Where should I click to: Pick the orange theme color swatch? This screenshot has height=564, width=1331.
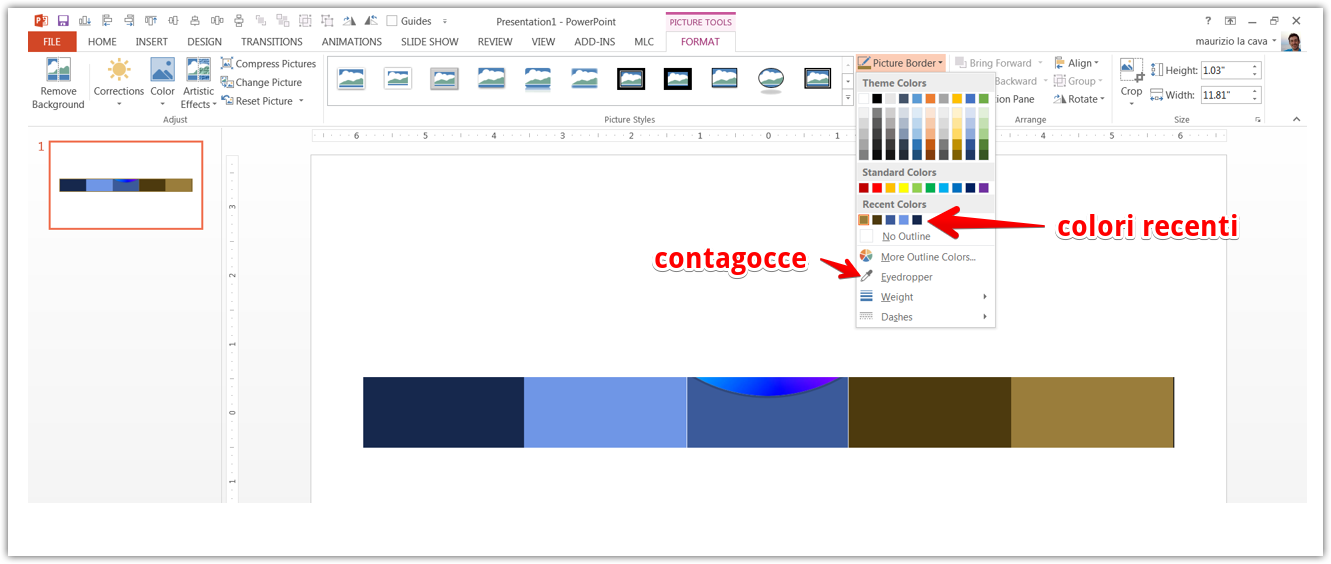pos(930,98)
